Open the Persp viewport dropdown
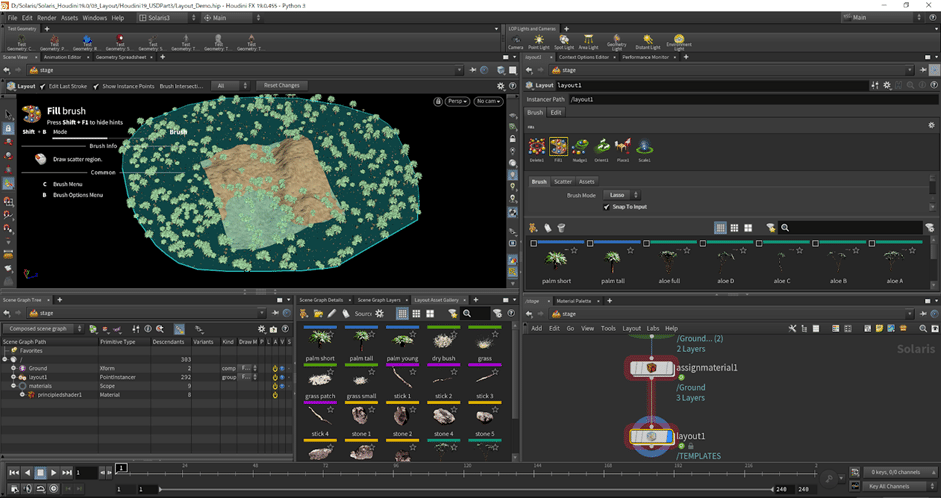 tap(458, 101)
